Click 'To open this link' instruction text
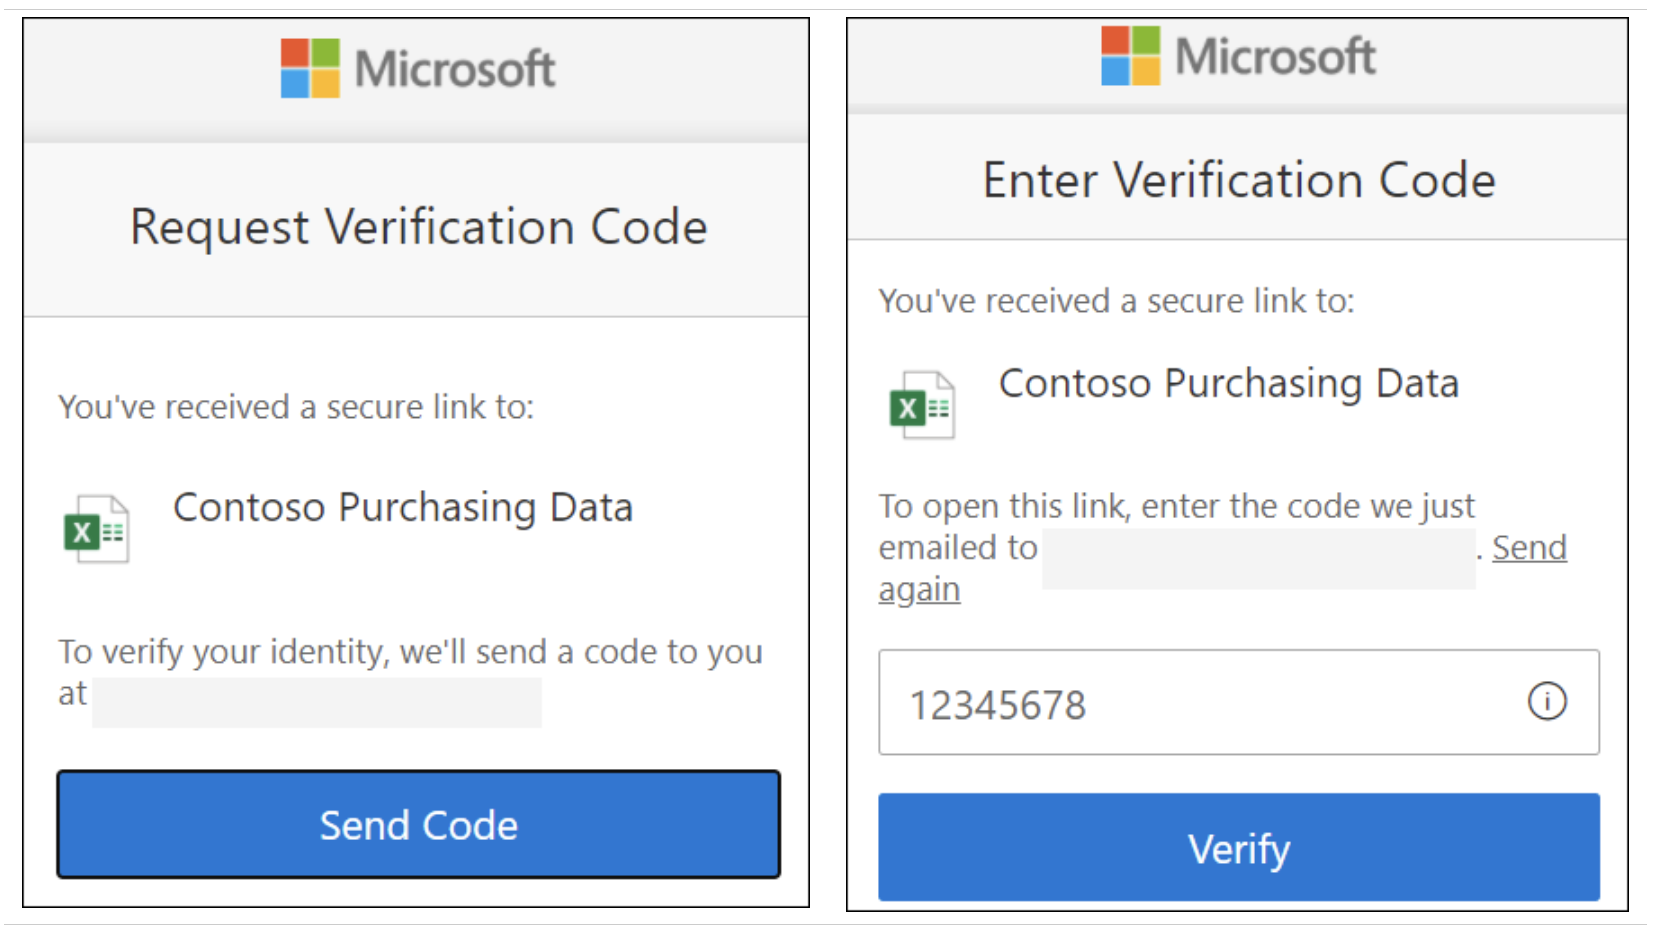1656x936 pixels. [1176, 506]
